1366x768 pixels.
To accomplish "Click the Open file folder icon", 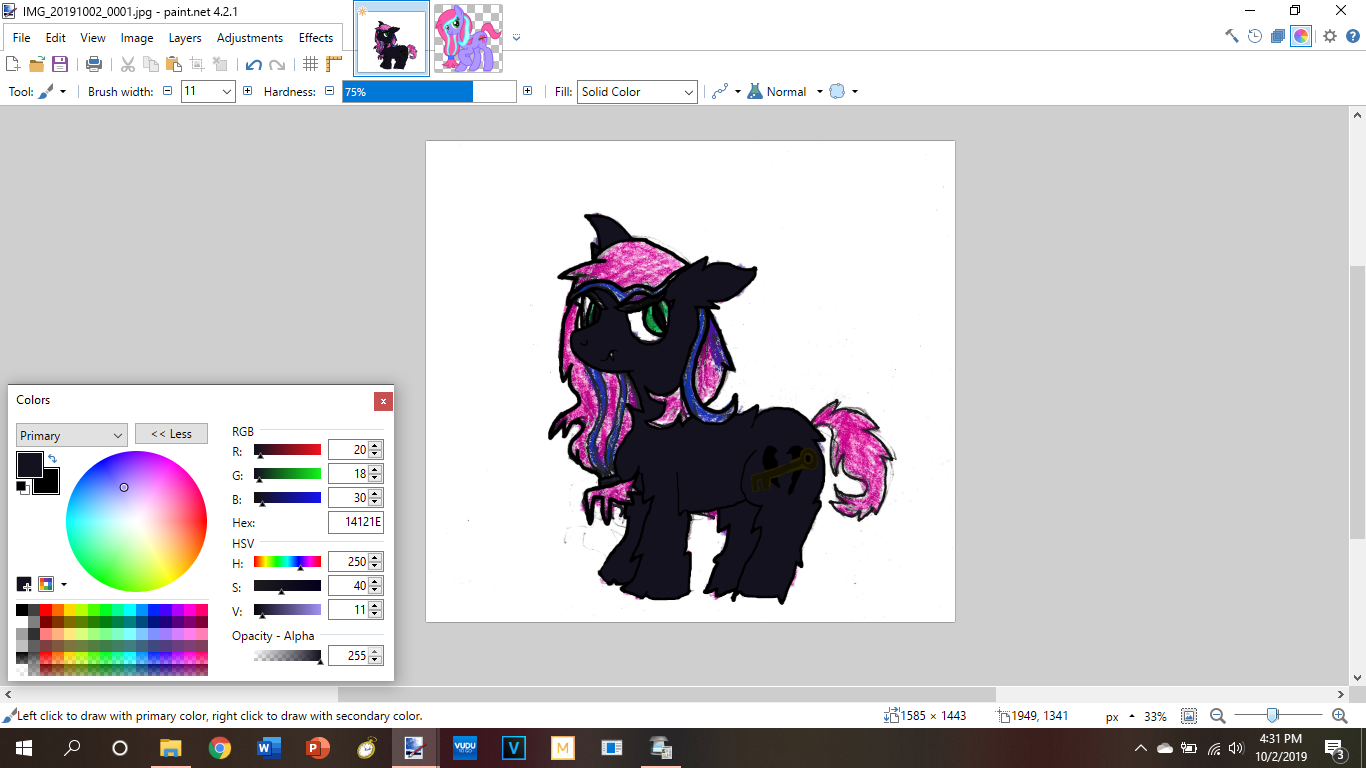I will (x=37, y=64).
